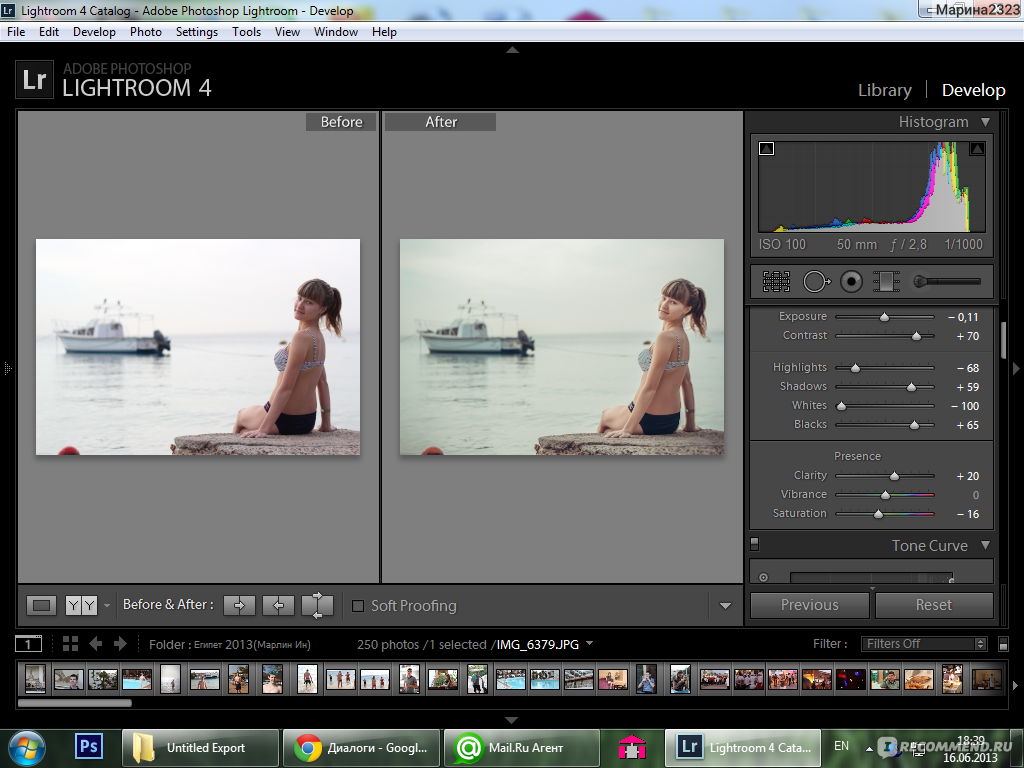This screenshot has width=1024, height=768.
Task: Toggle the Tone Curve panel on/off switch
Action: (755, 544)
